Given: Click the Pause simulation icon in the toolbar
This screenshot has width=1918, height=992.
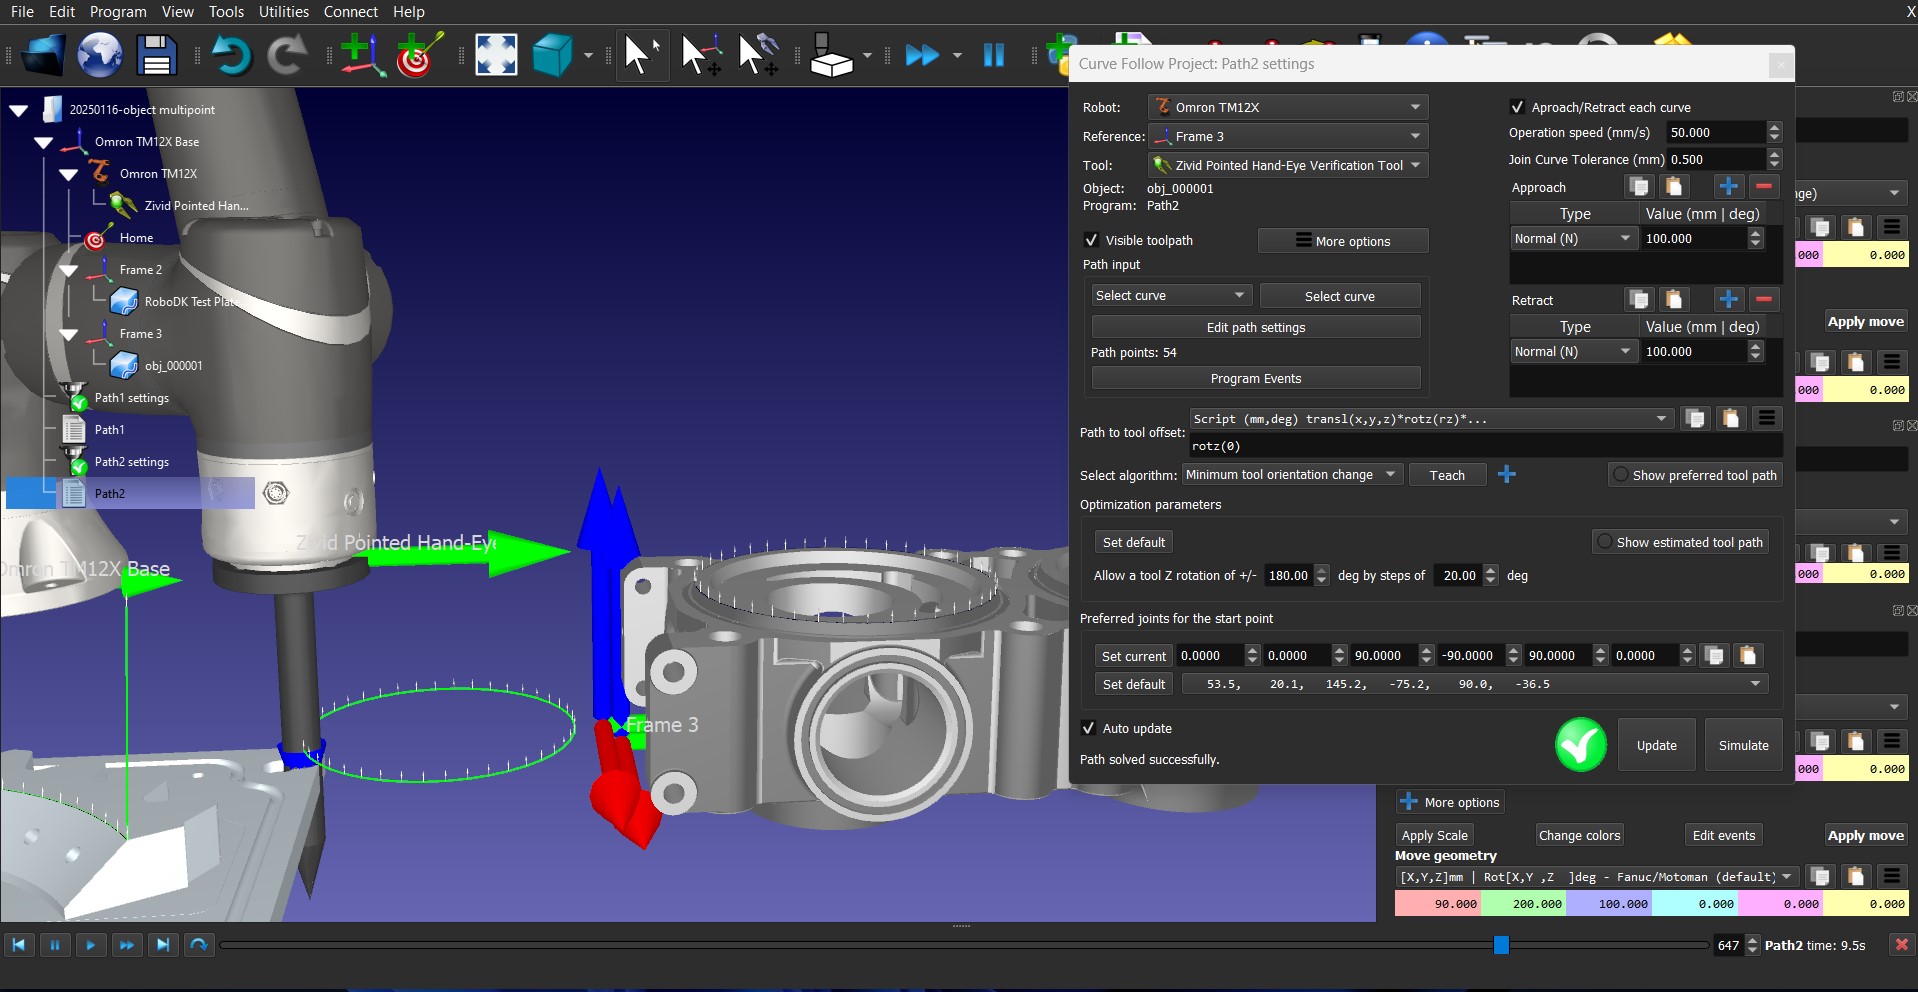Looking at the screenshot, I should (x=993, y=55).
